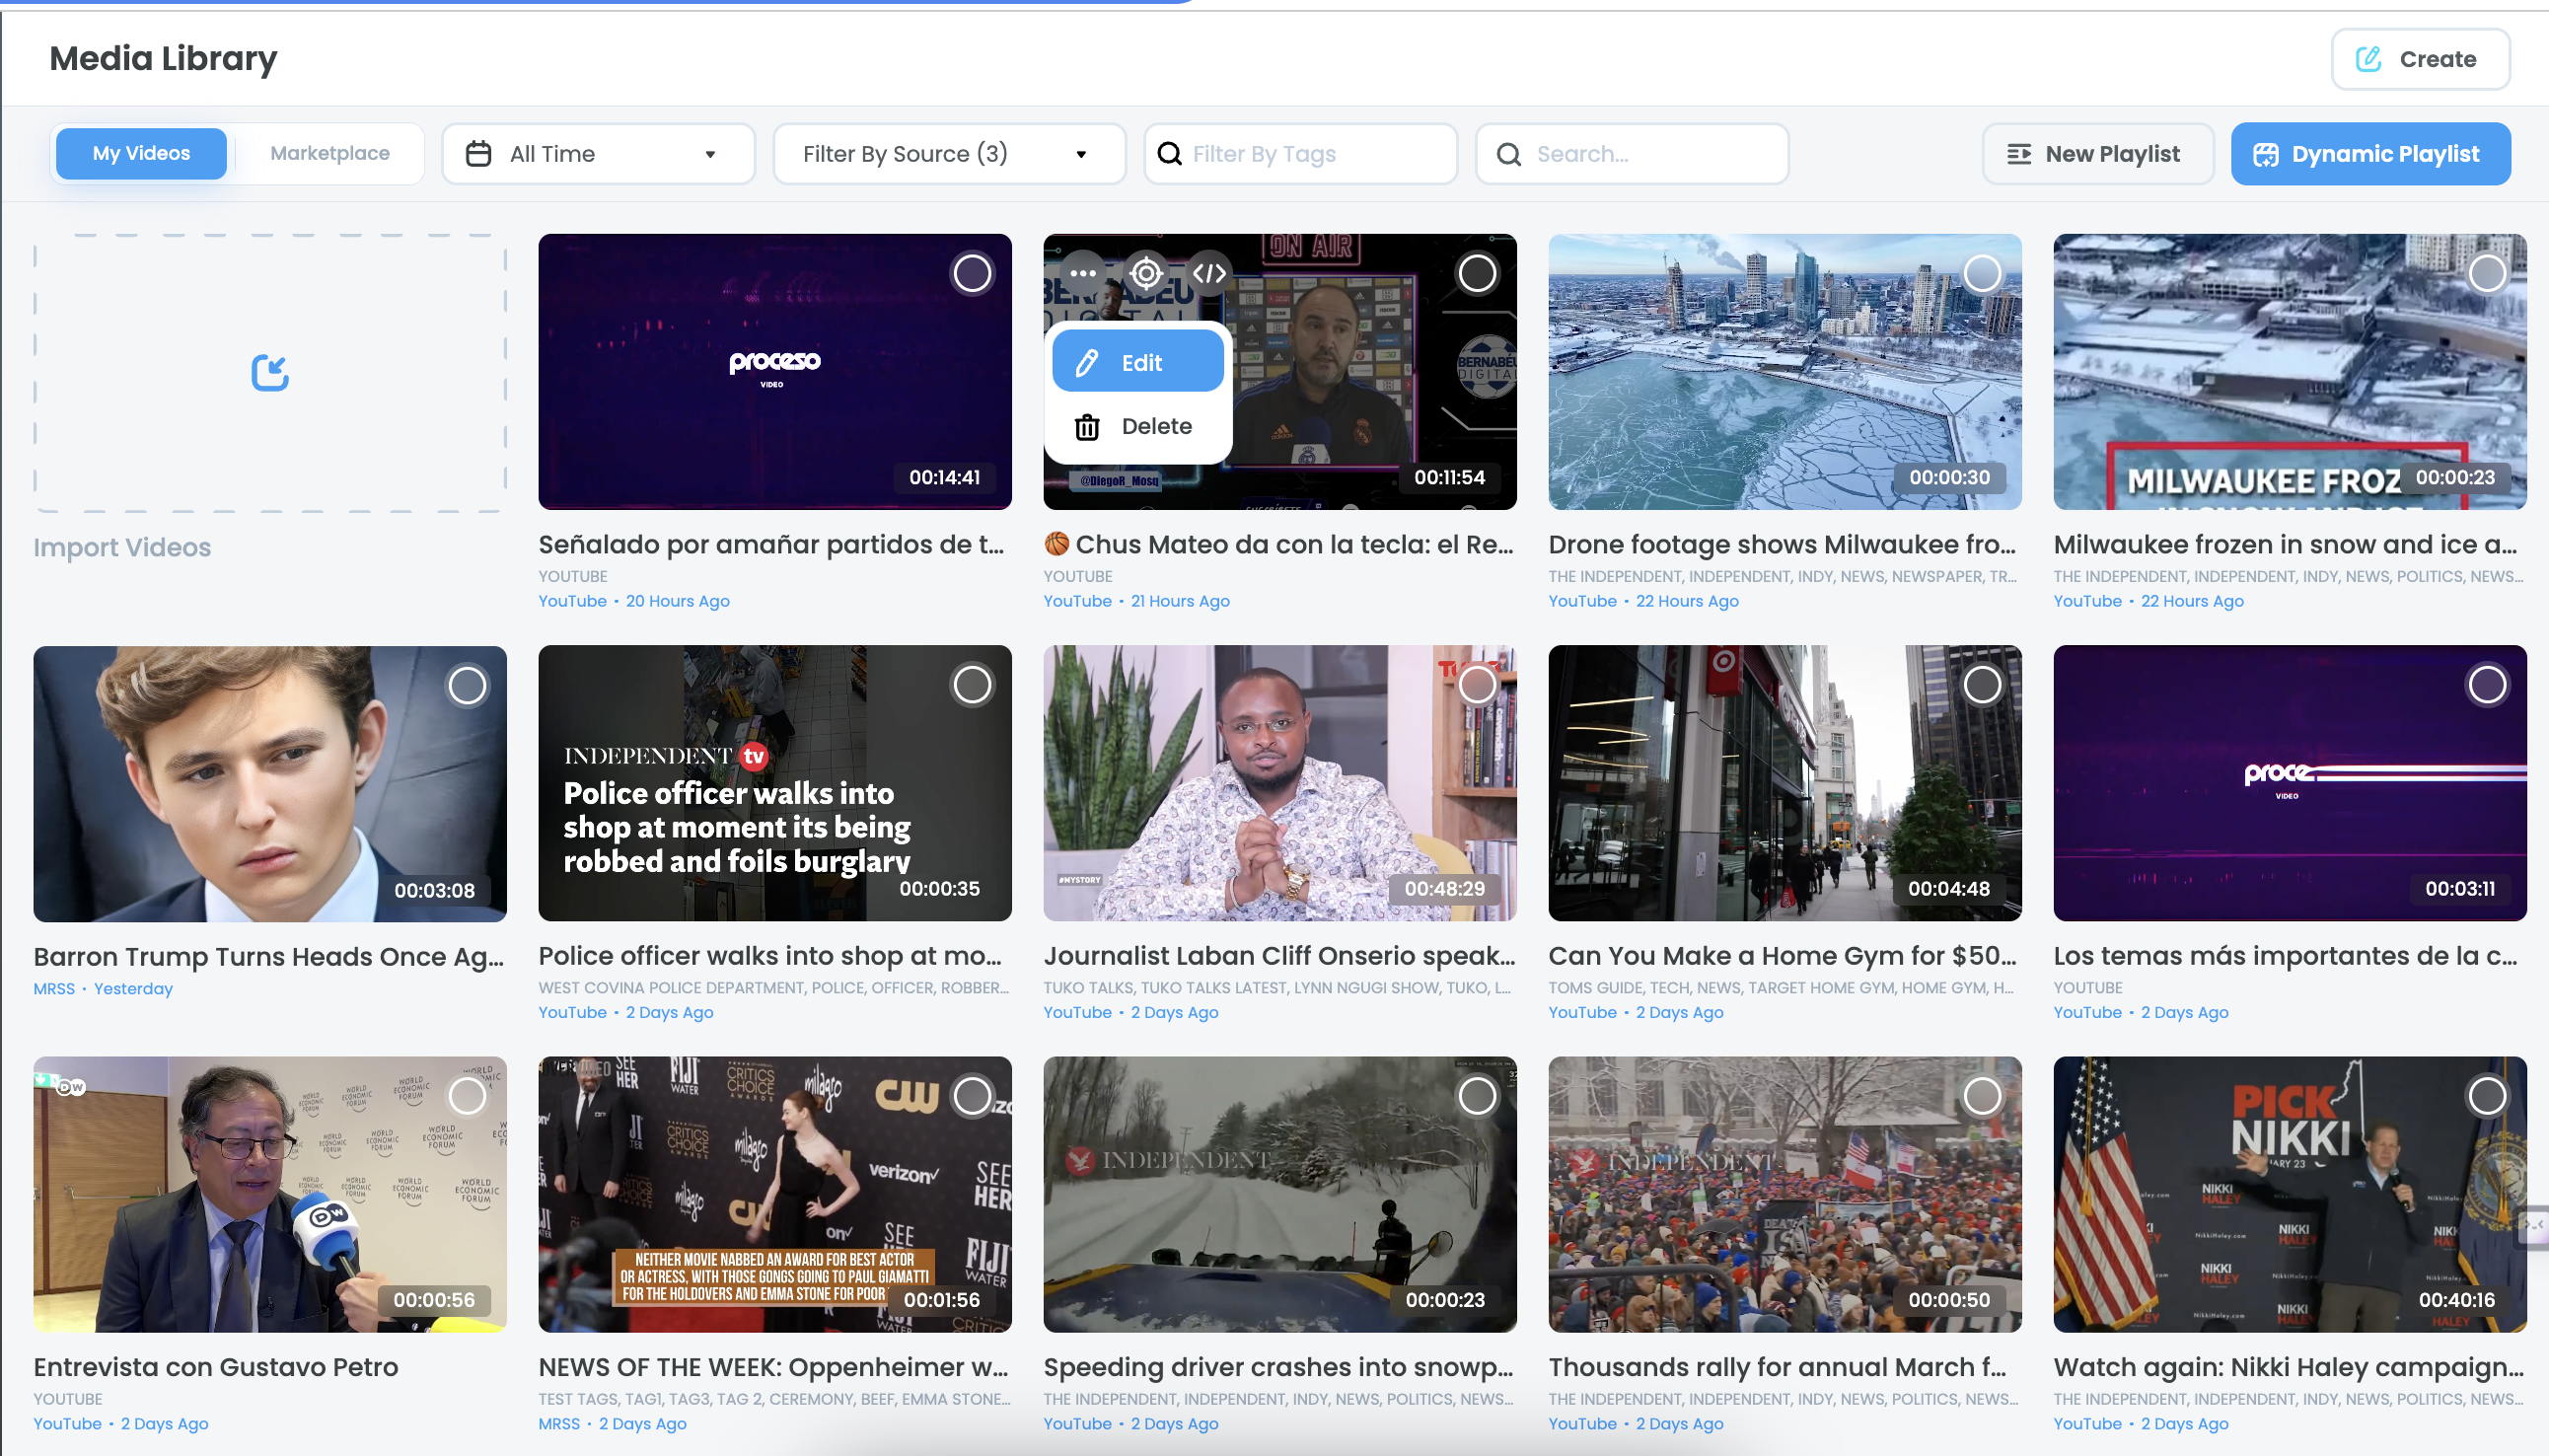Open the three-dots menu on Chus Mateo video

click(1083, 273)
